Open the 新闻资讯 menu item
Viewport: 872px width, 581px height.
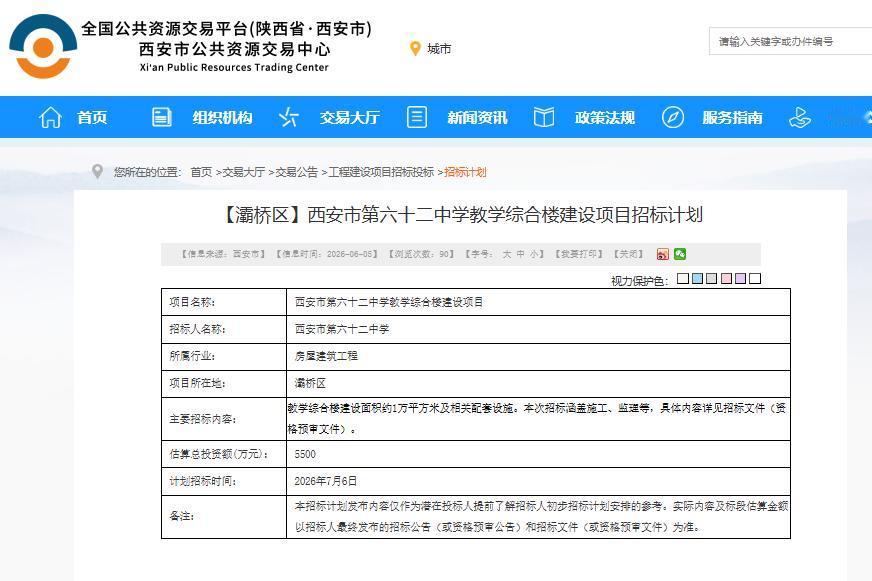[x=477, y=117]
